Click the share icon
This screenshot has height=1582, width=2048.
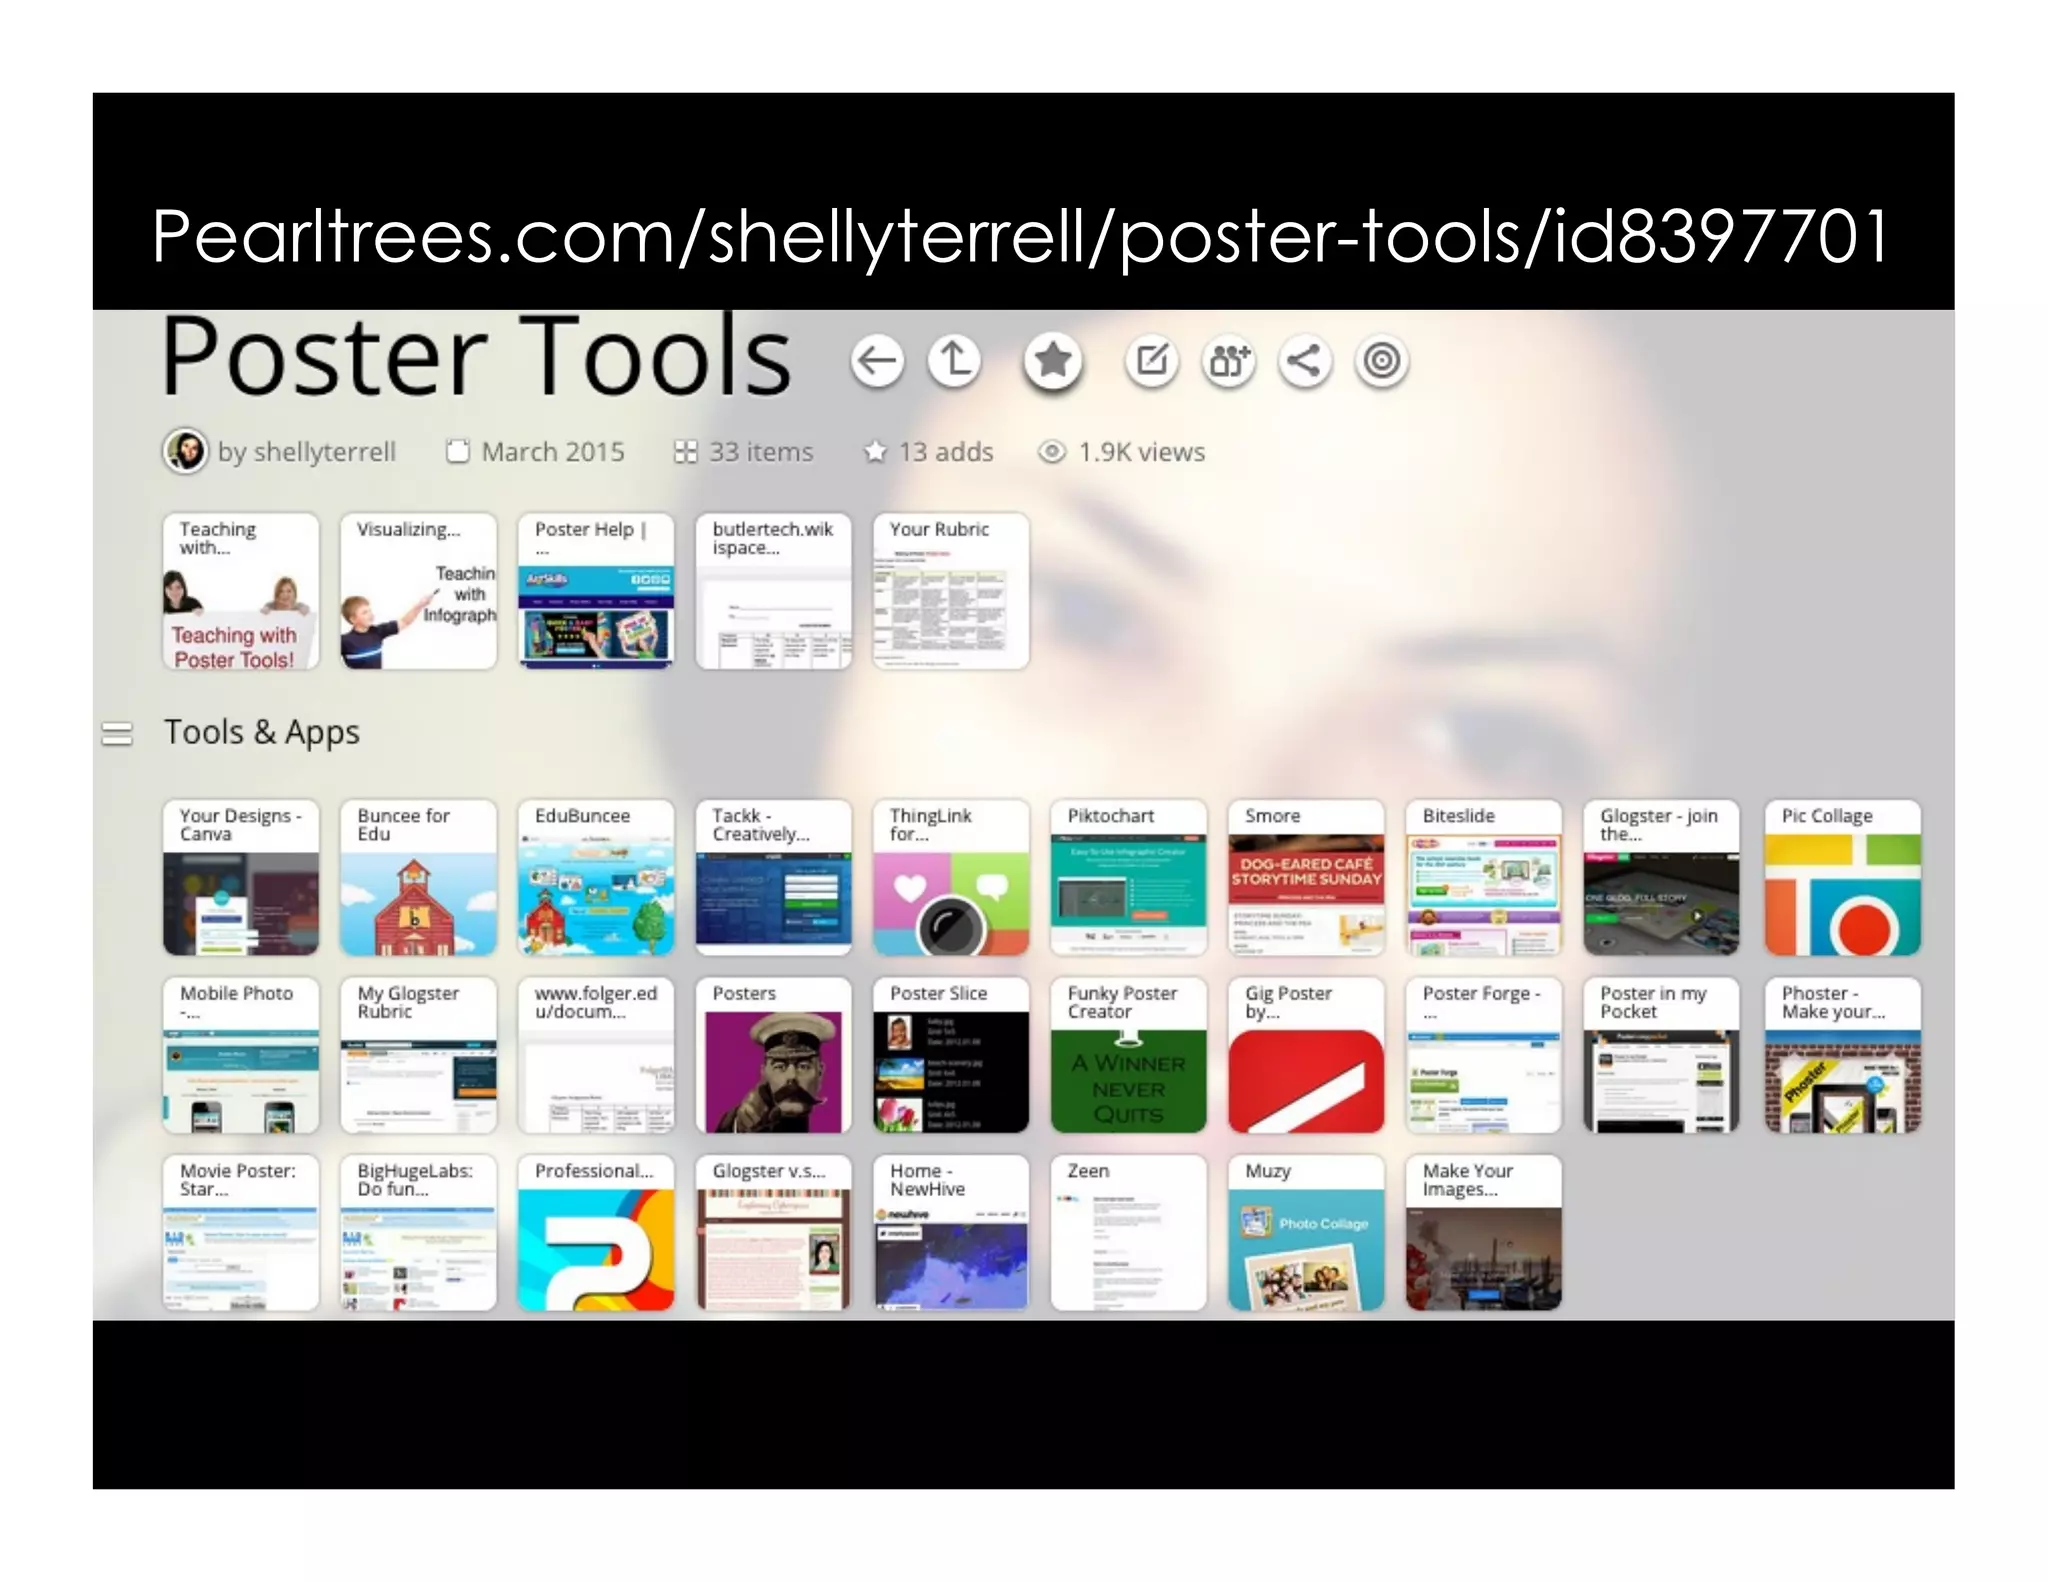pyautogui.click(x=1304, y=361)
